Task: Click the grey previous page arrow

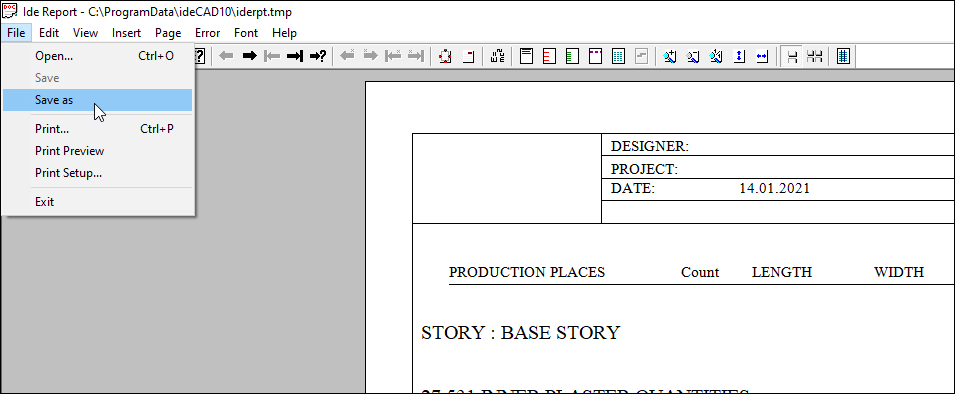Action: pos(226,57)
